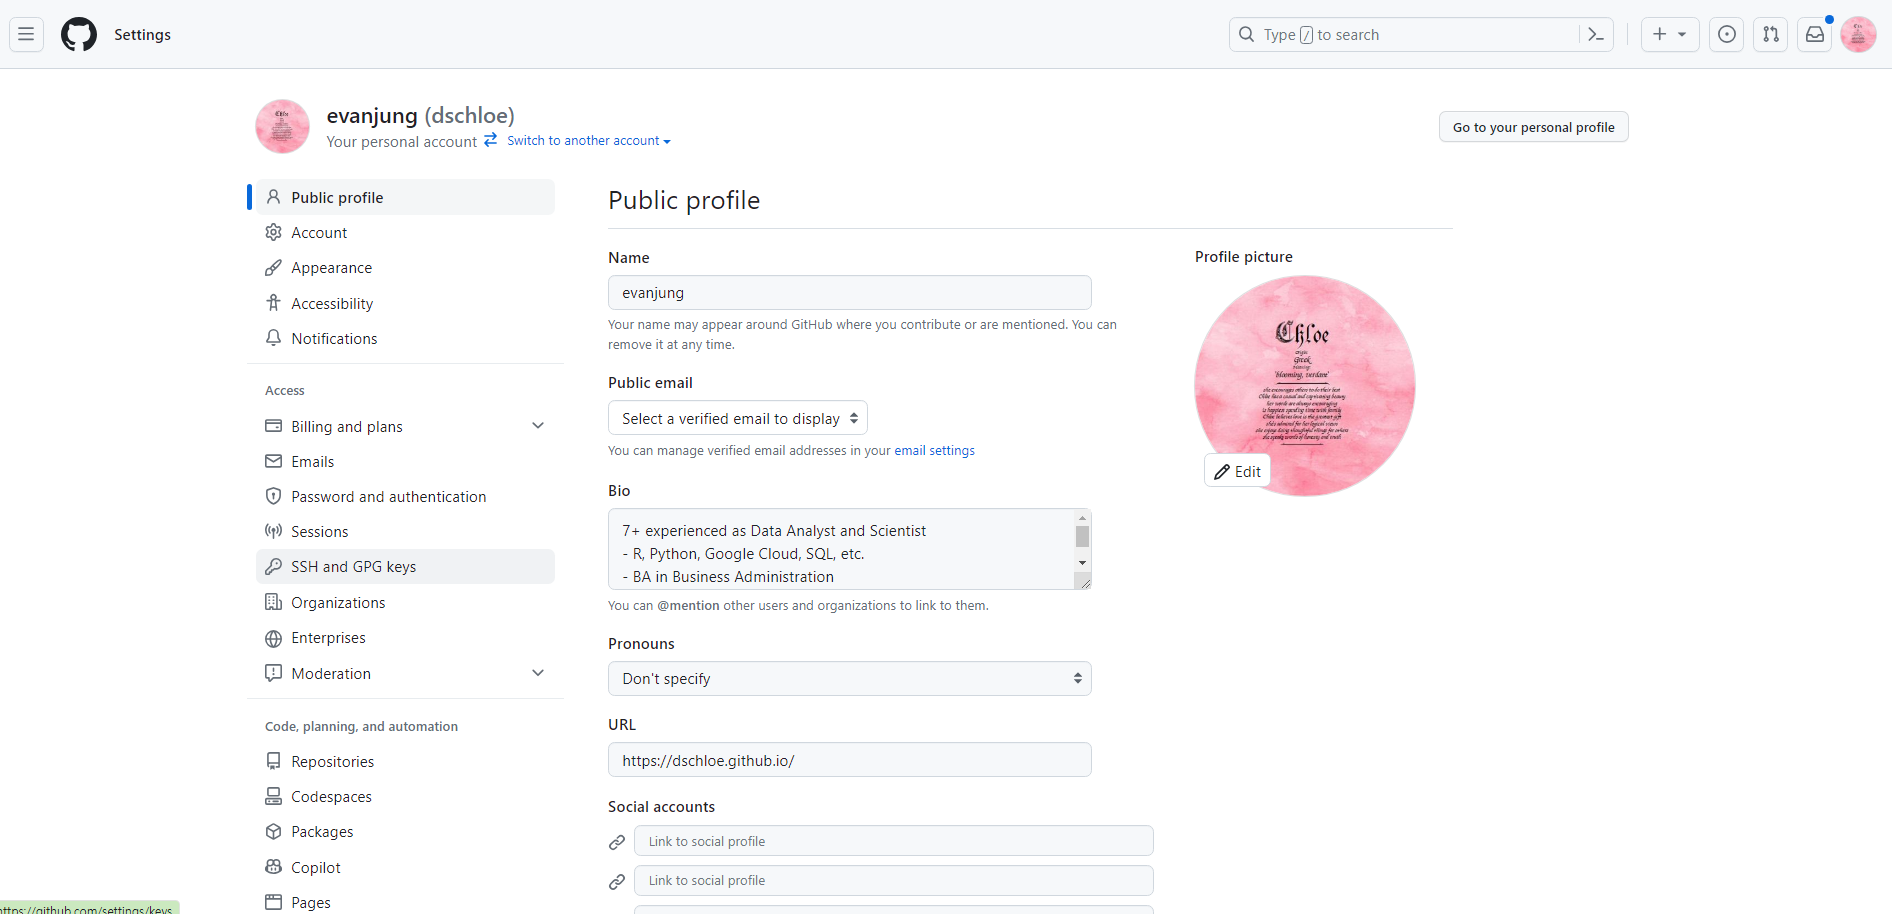Open the issues icon in header
The image size is (1892, 914).
click(x=1727, y=34)
